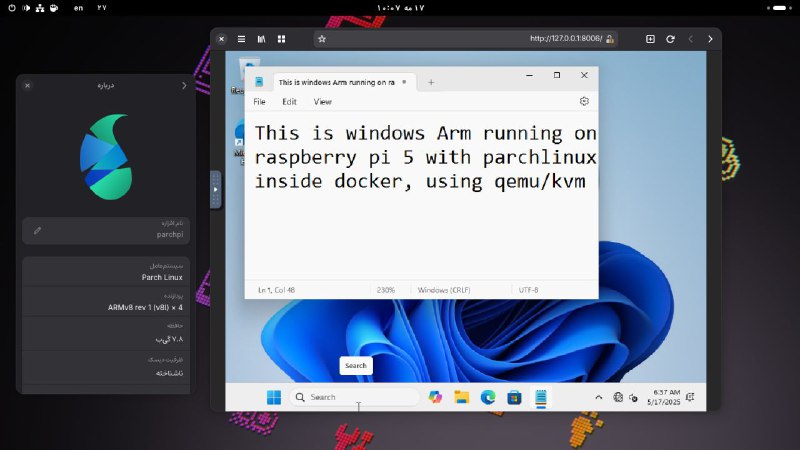Show the tab overview grid in the browser
Image resolution: width=800 pixels, height=450 pixels.
pyautogui.click(x=281, y=39)
